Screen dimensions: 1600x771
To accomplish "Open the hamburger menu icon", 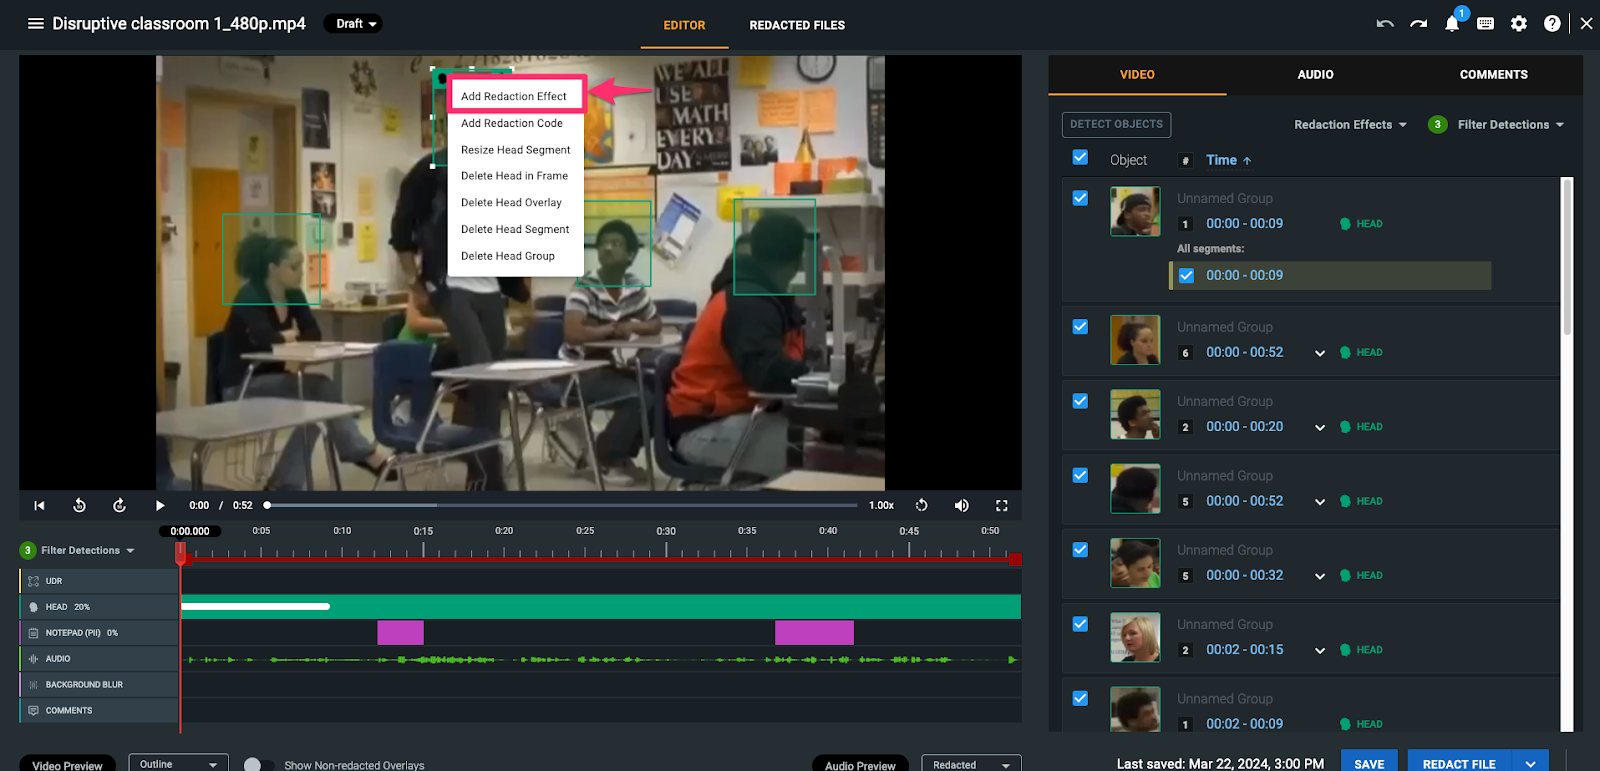I will (x=35, y=24).
